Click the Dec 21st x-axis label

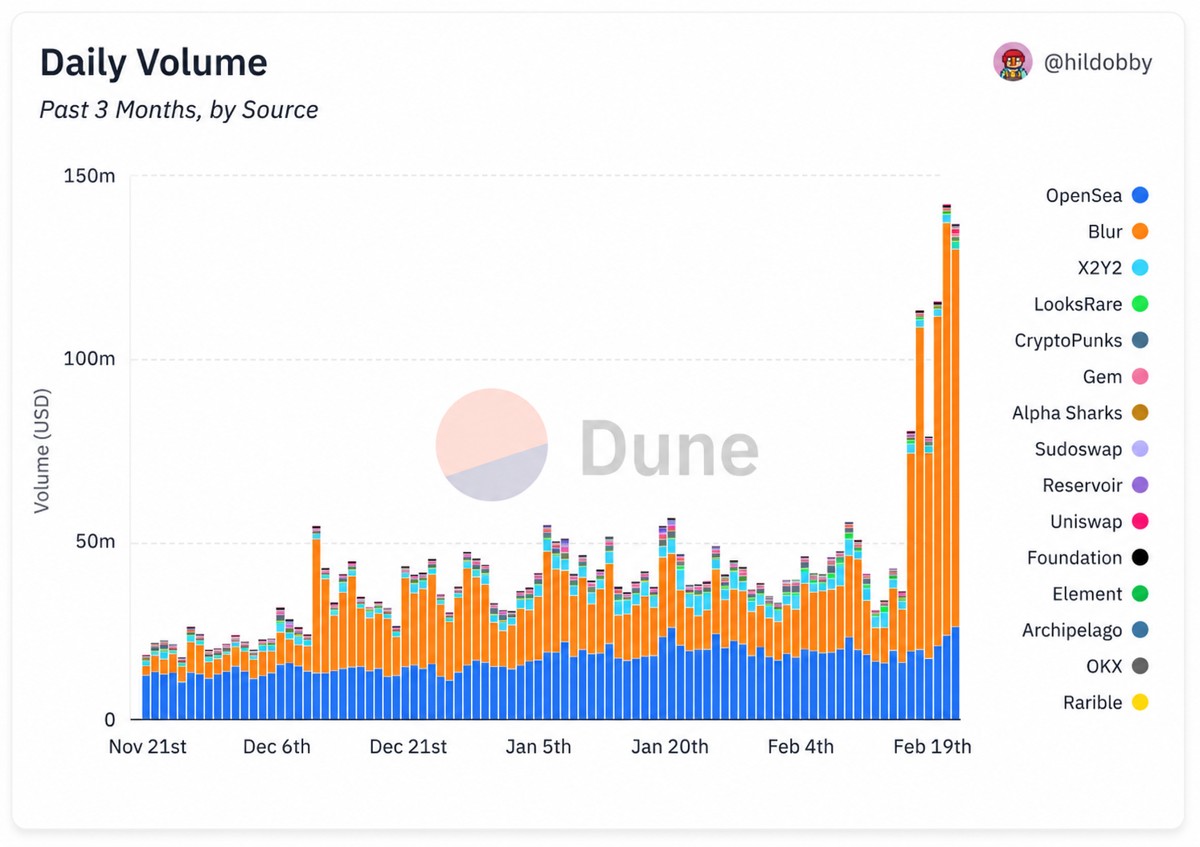click(x=408, y=747)
